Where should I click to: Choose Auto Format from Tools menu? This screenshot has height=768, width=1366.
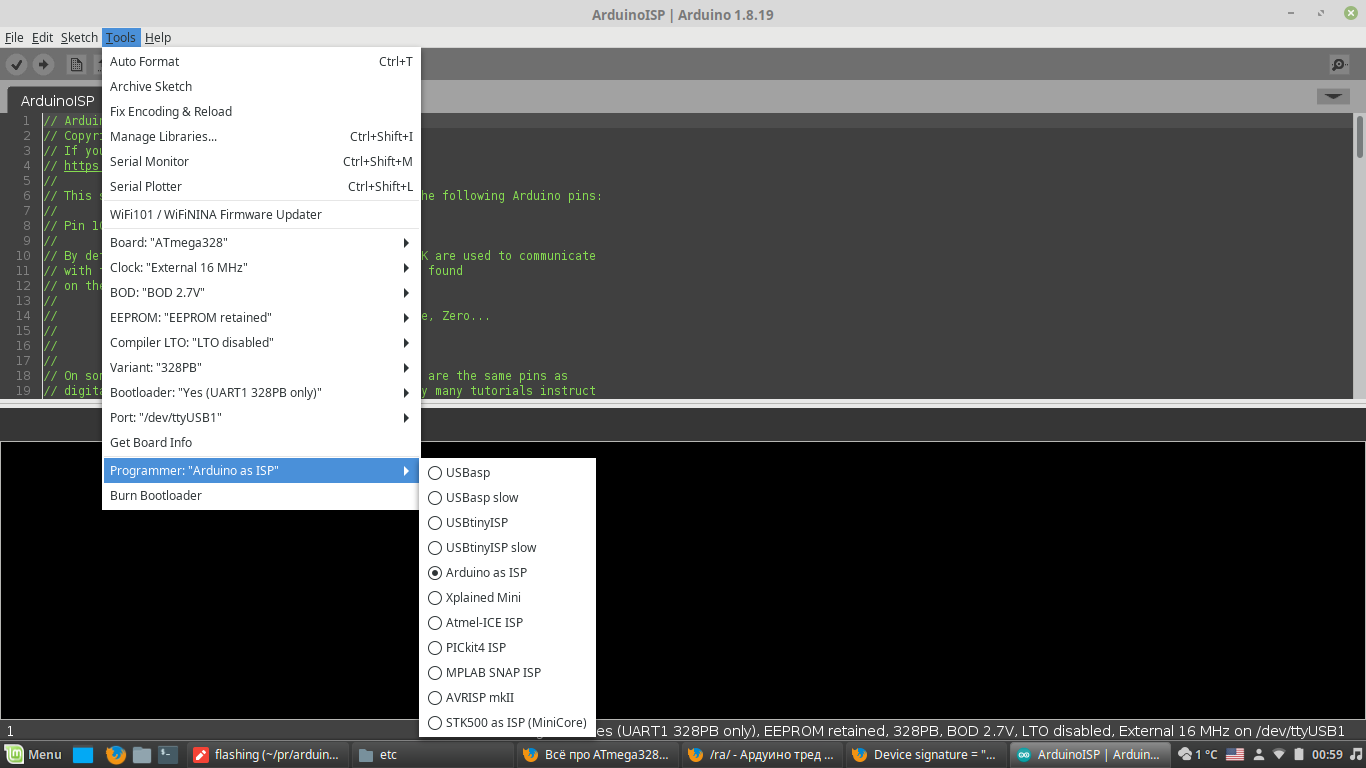coord(261,61)
